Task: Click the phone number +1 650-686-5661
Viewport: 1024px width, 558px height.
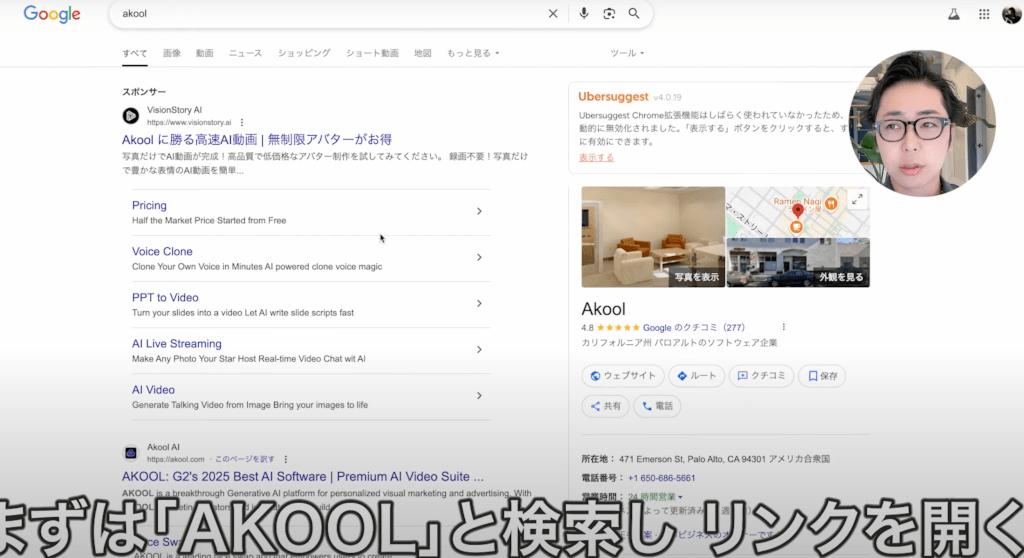Action: (x=661, y=478)
